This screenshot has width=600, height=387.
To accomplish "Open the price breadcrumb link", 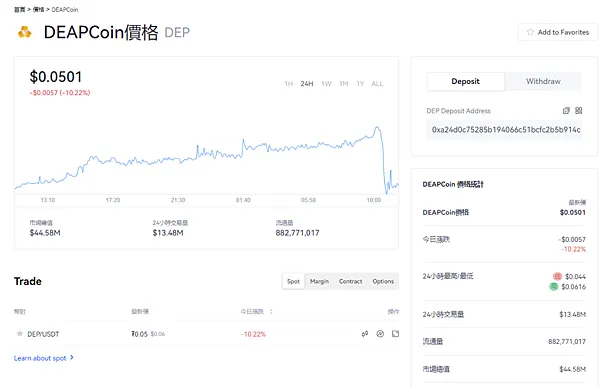I will coord(38,10).
